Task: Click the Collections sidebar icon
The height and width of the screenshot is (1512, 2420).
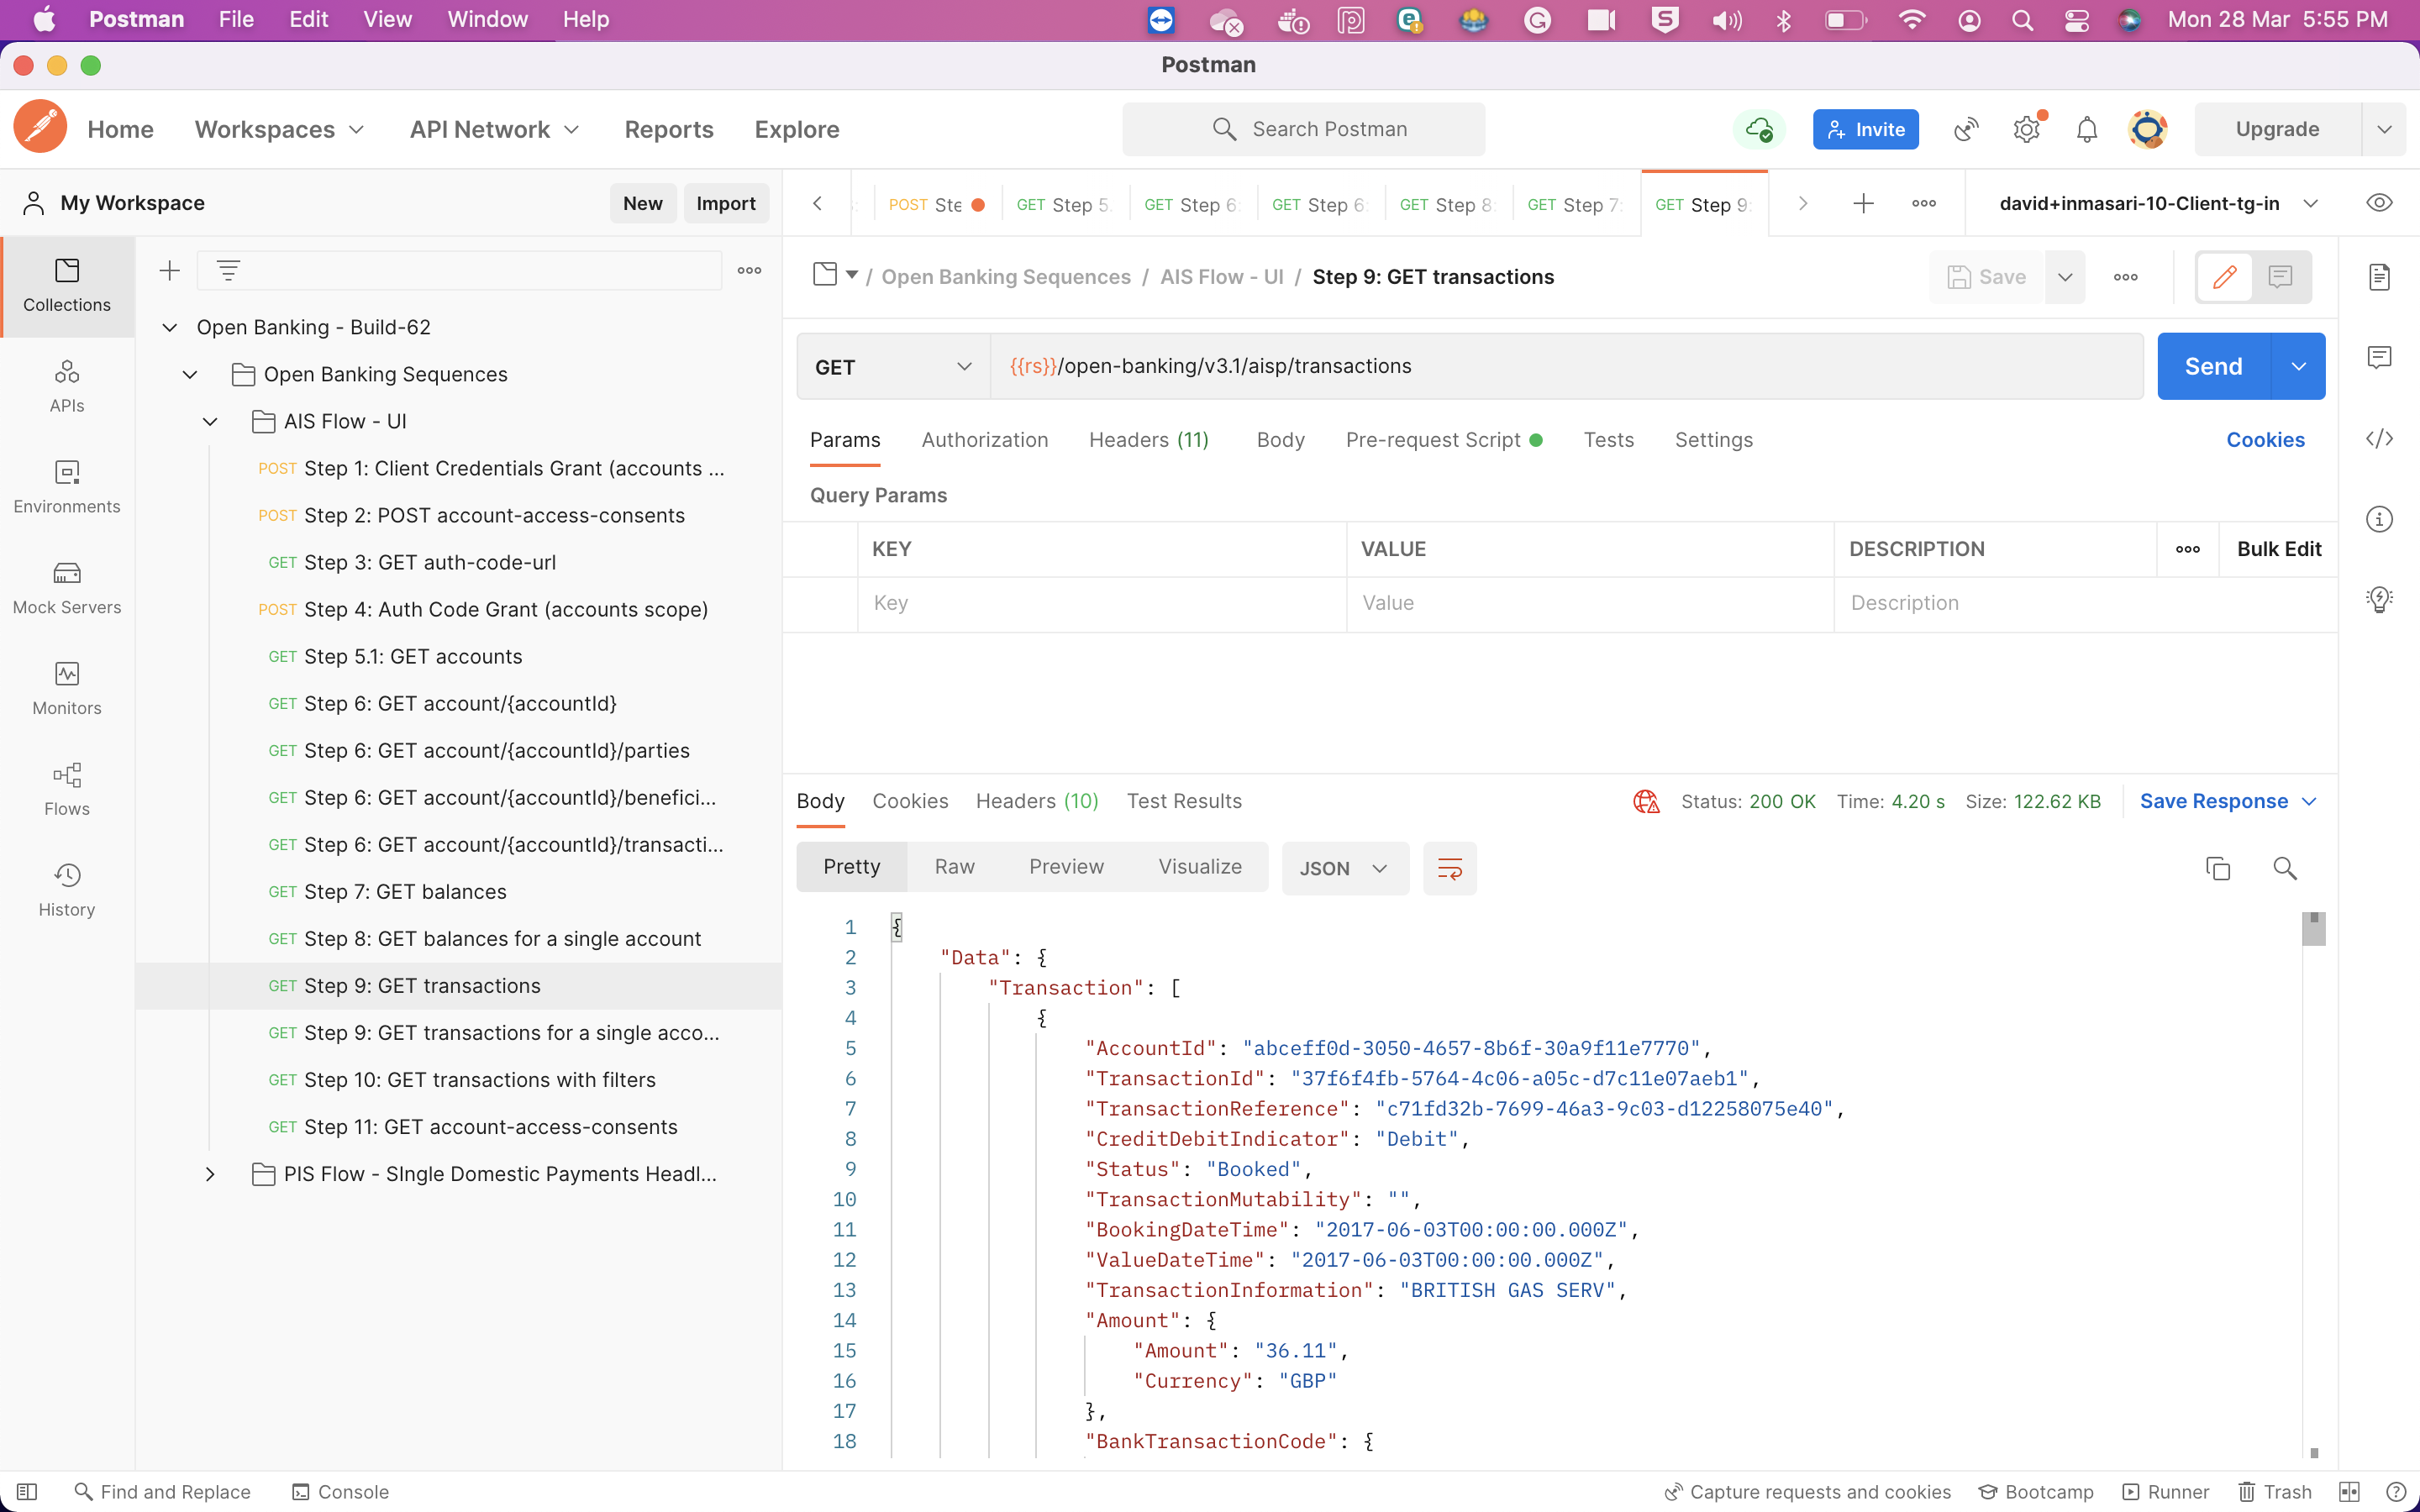Action: 66,281
